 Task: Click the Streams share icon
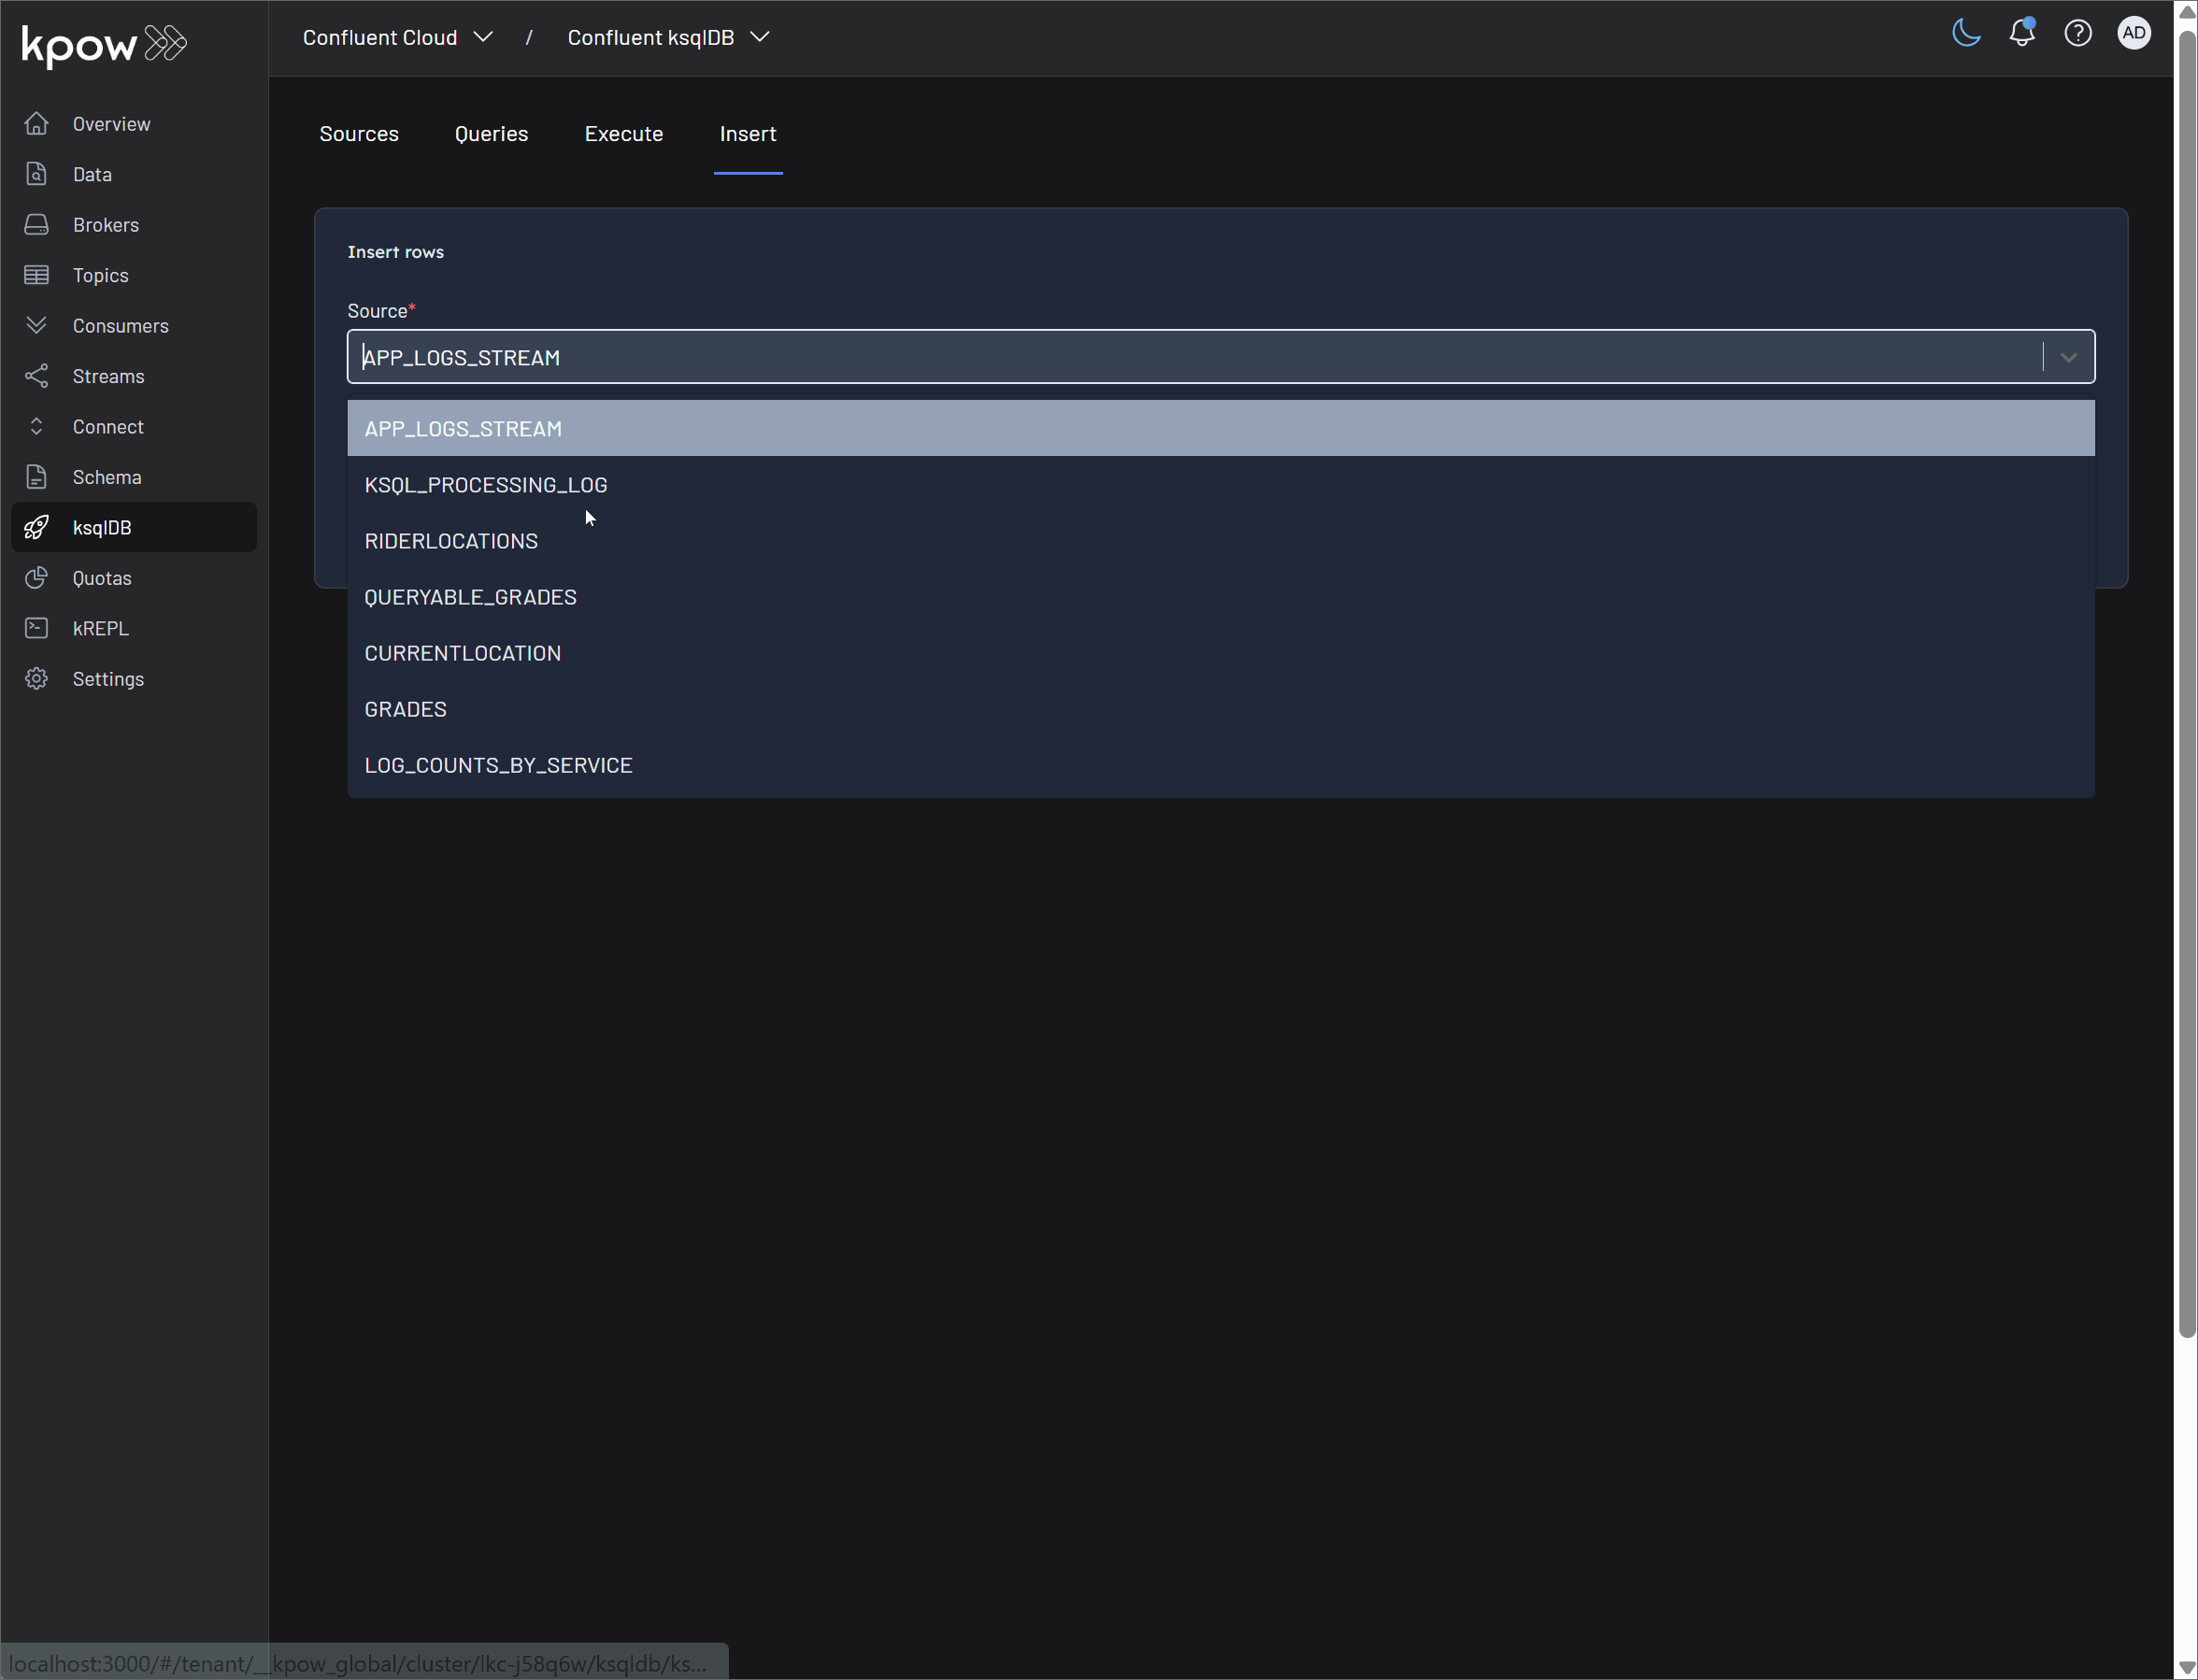point(37,376)
